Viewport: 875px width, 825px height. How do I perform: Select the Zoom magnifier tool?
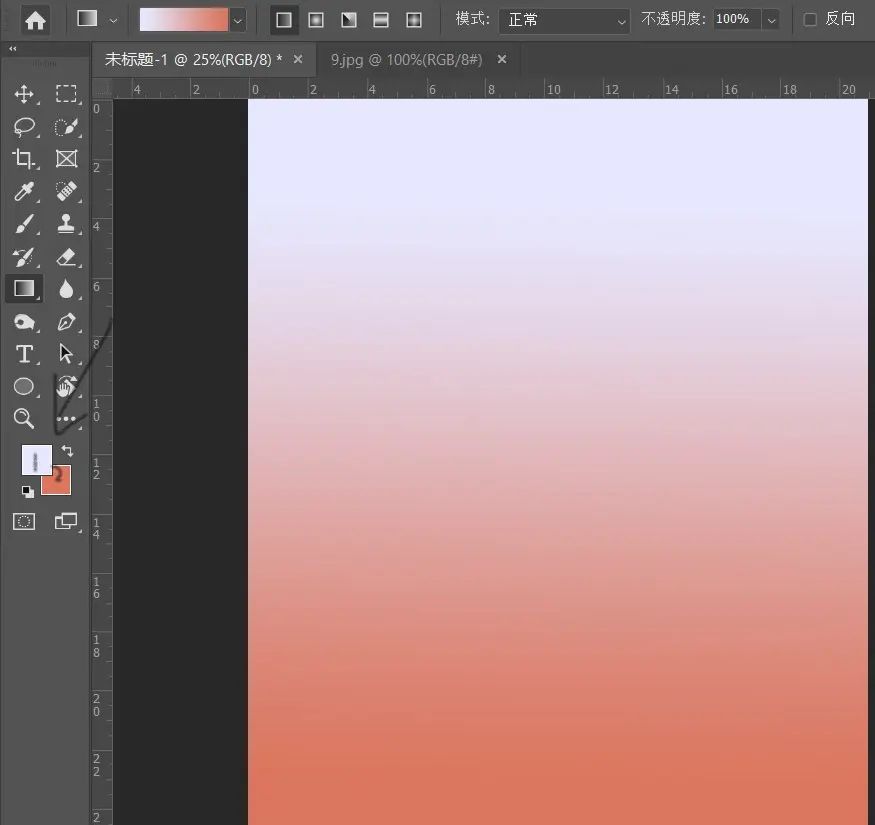click(x=24, y=418)
